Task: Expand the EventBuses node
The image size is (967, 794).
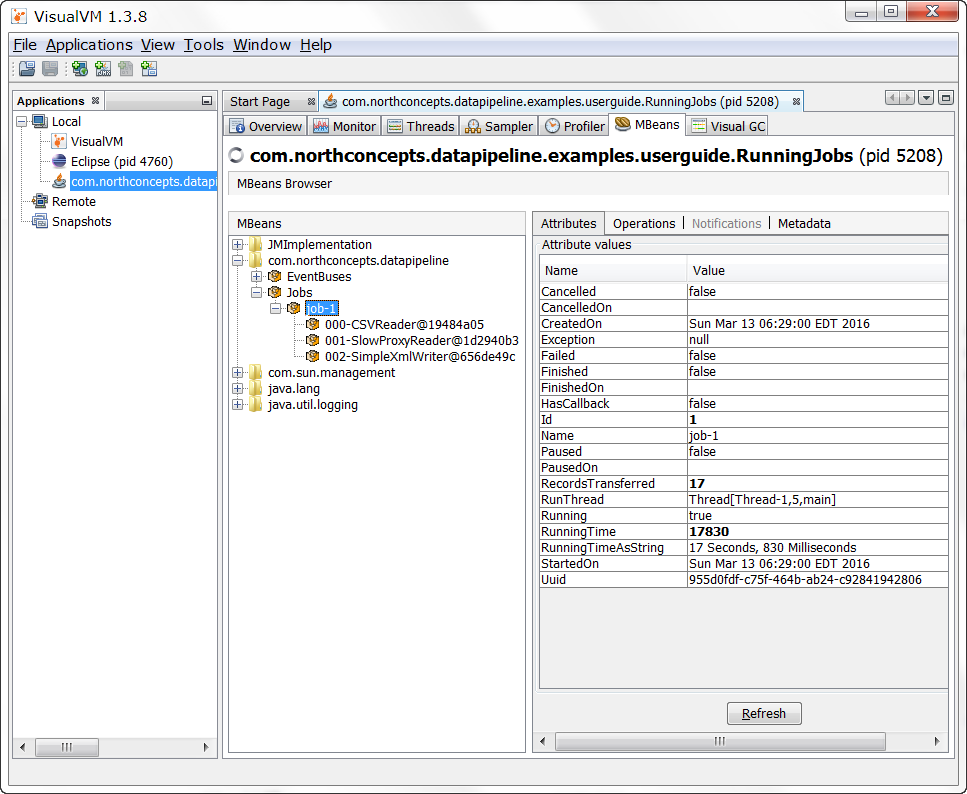Action: 257,276
